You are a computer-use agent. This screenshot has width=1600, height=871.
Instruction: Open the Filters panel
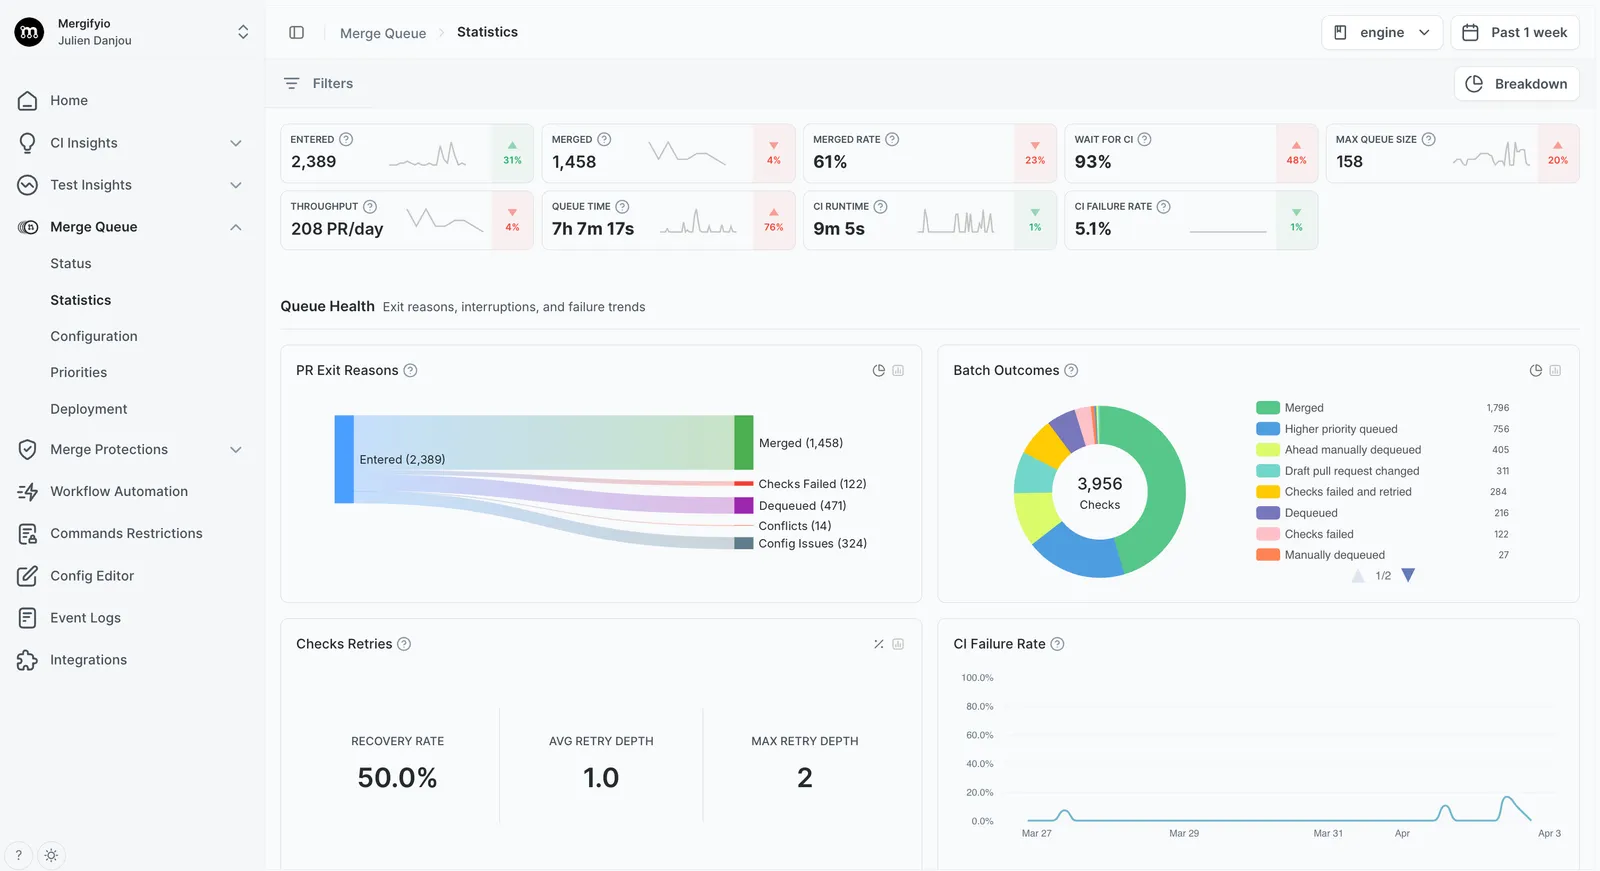pos(318,83)
